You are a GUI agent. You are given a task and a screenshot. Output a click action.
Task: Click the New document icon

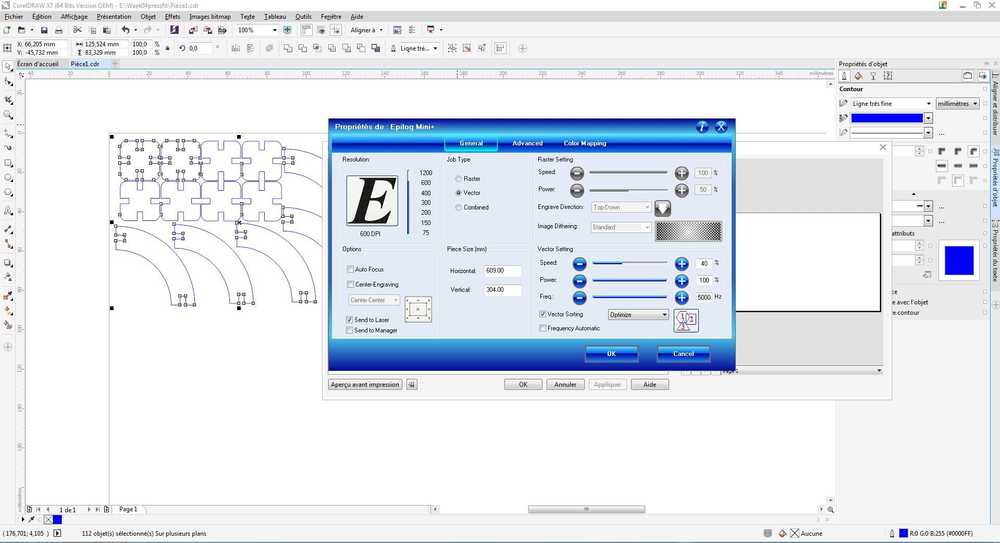coord(7,30)
